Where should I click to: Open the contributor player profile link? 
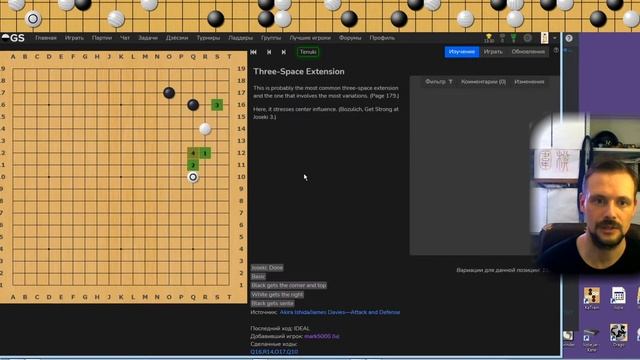tap(322, 336)
